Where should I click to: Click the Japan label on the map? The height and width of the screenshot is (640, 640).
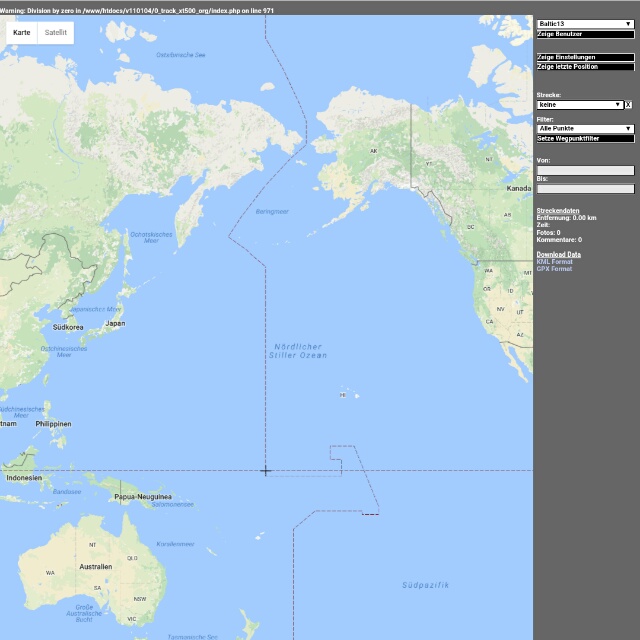tap(115, 323)
